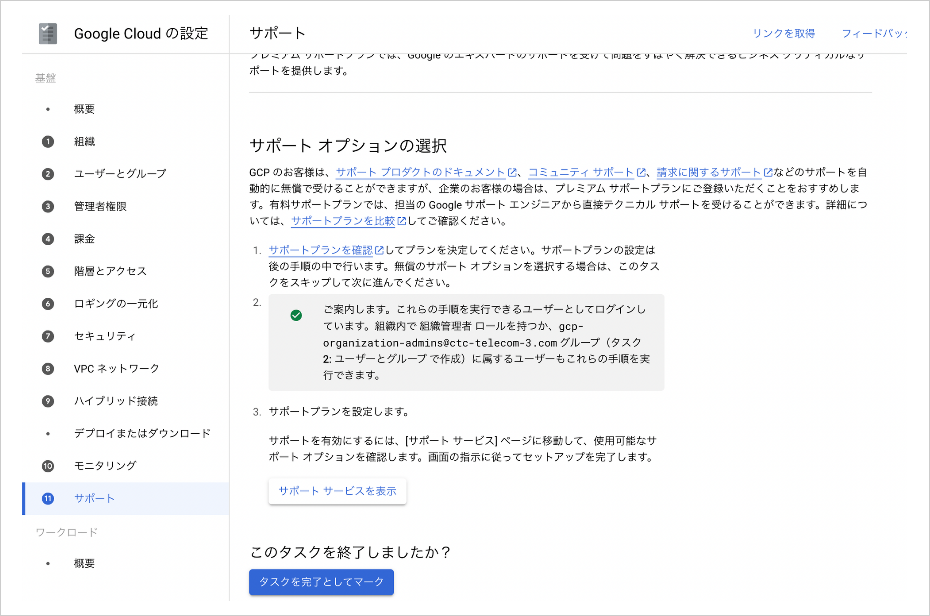Click ワークロード section label in sidebar
Viewport: 930px width, 616px height.
(x=66, y=532)
